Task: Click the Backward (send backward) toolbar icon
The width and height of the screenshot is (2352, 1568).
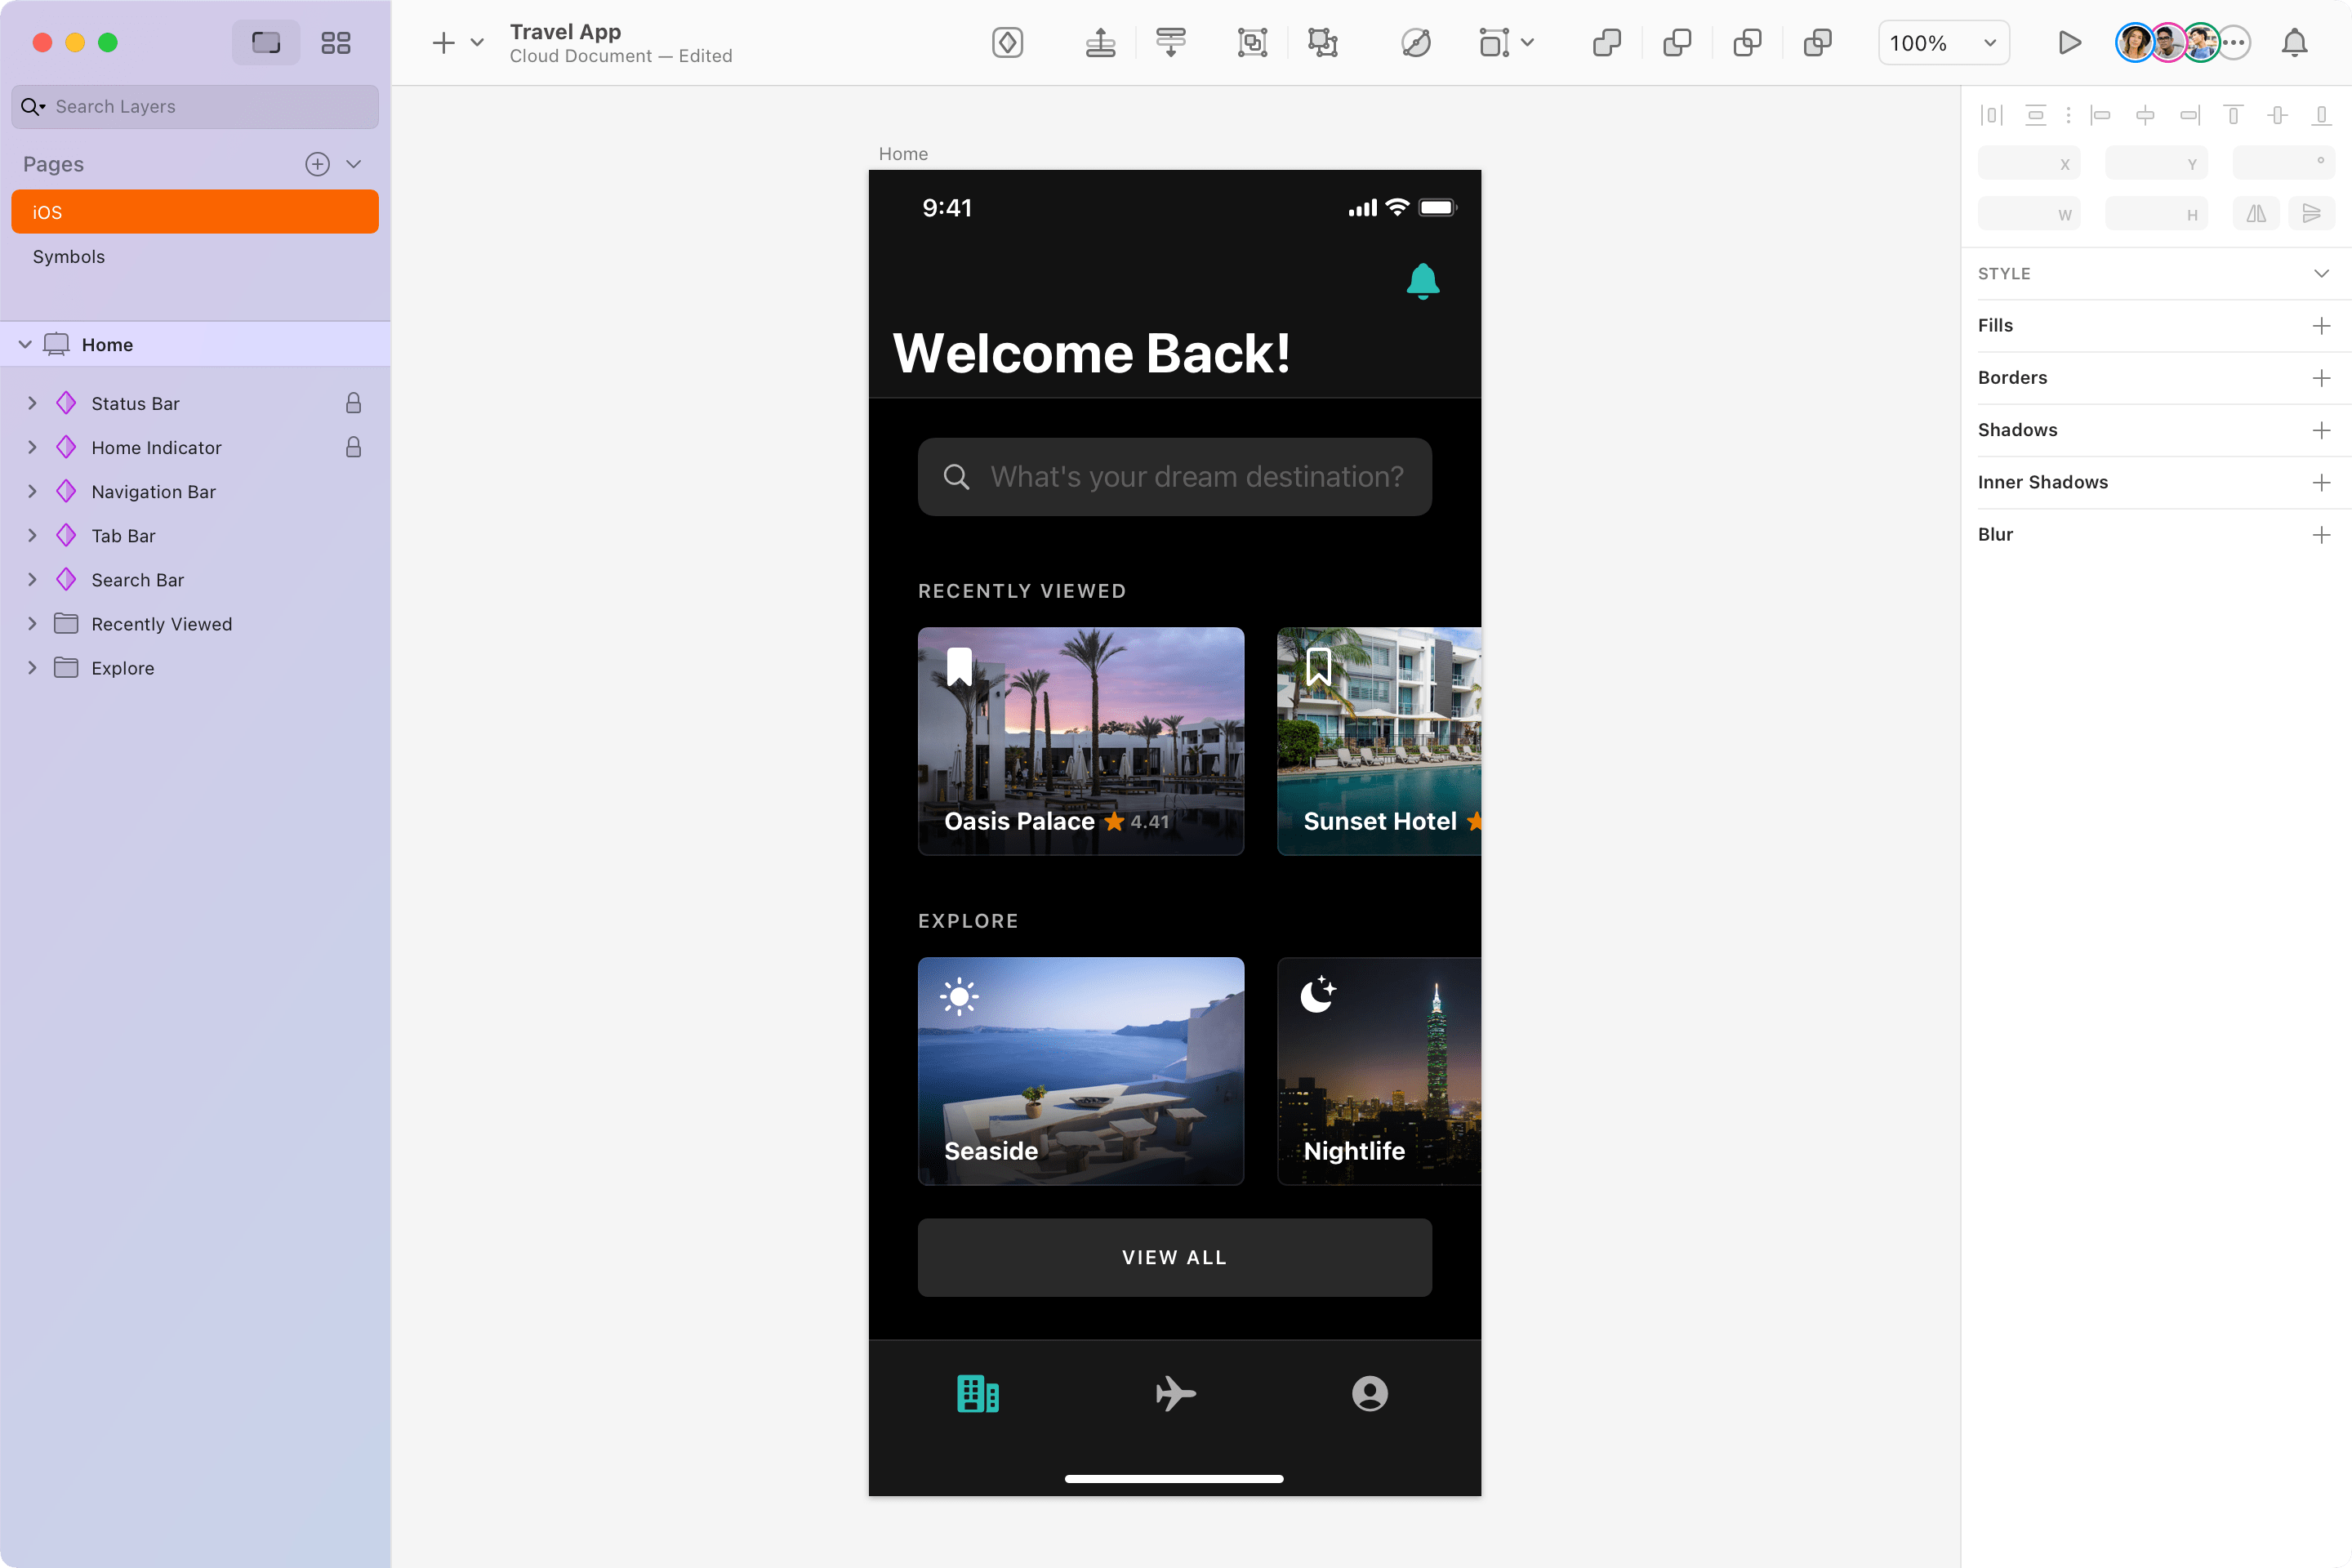Action: [x=1170, y=43]
